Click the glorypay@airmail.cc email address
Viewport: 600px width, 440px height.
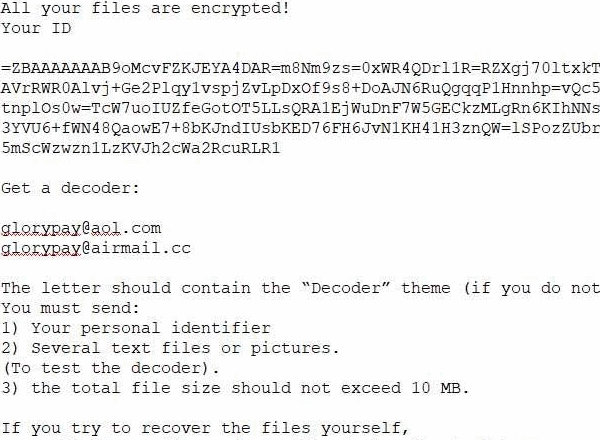click(x=96, y=248)
